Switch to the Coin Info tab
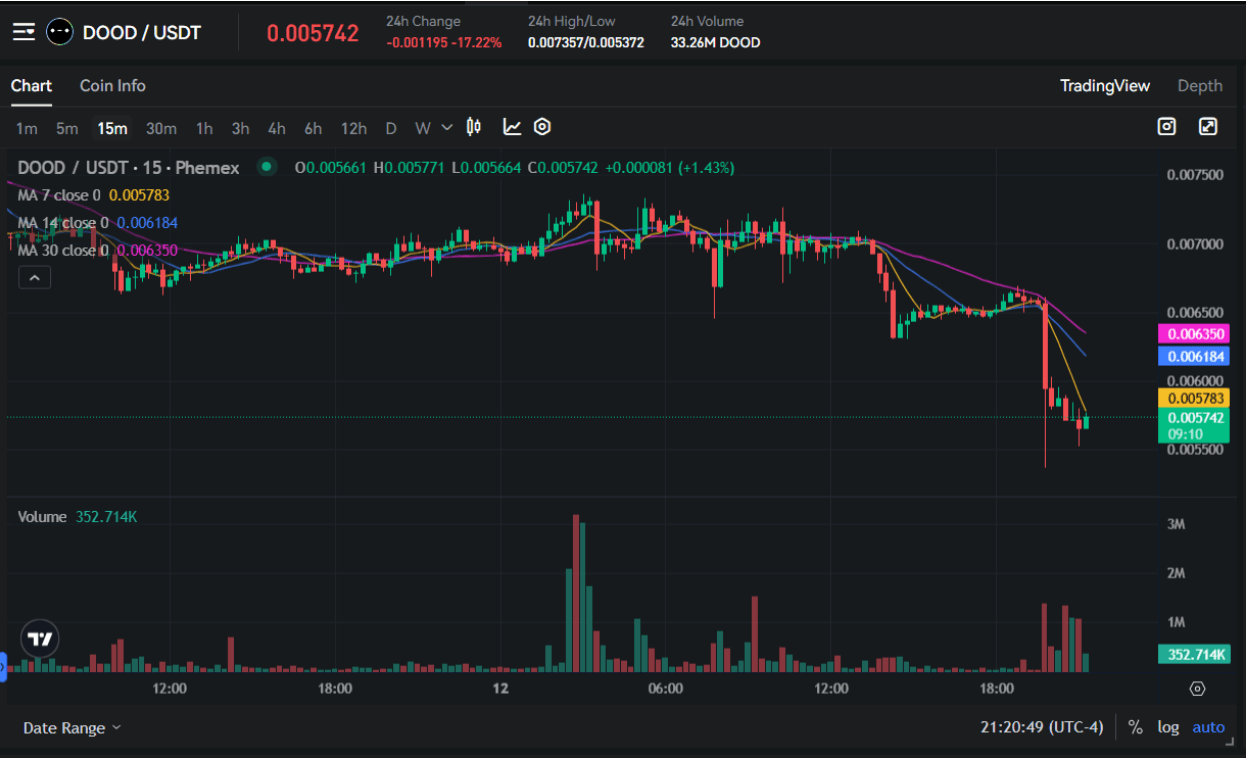The width and height of the screenshot is (1248, 758). (x=112, y=86)
